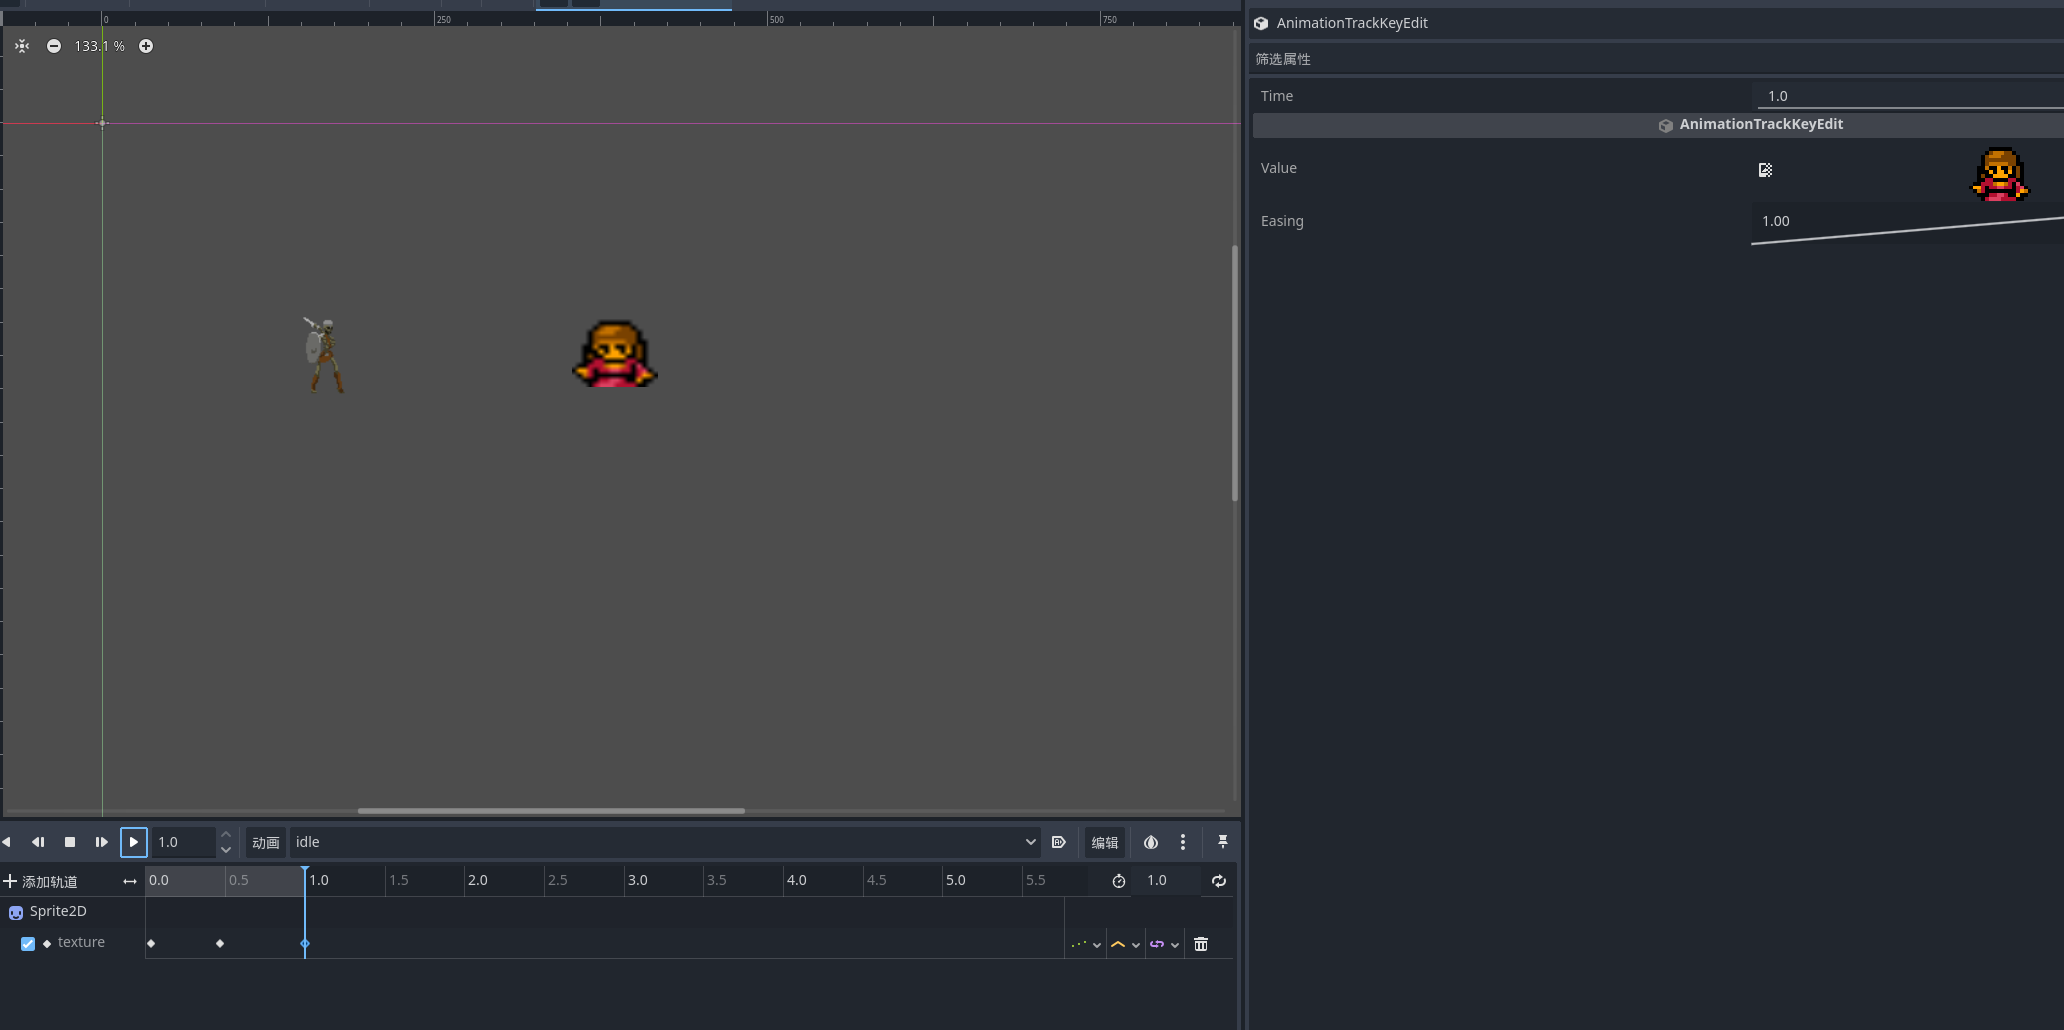Click the Value texture edit icon
This screenshot has width=2064, height=1030.
(x=1766, y=170)
